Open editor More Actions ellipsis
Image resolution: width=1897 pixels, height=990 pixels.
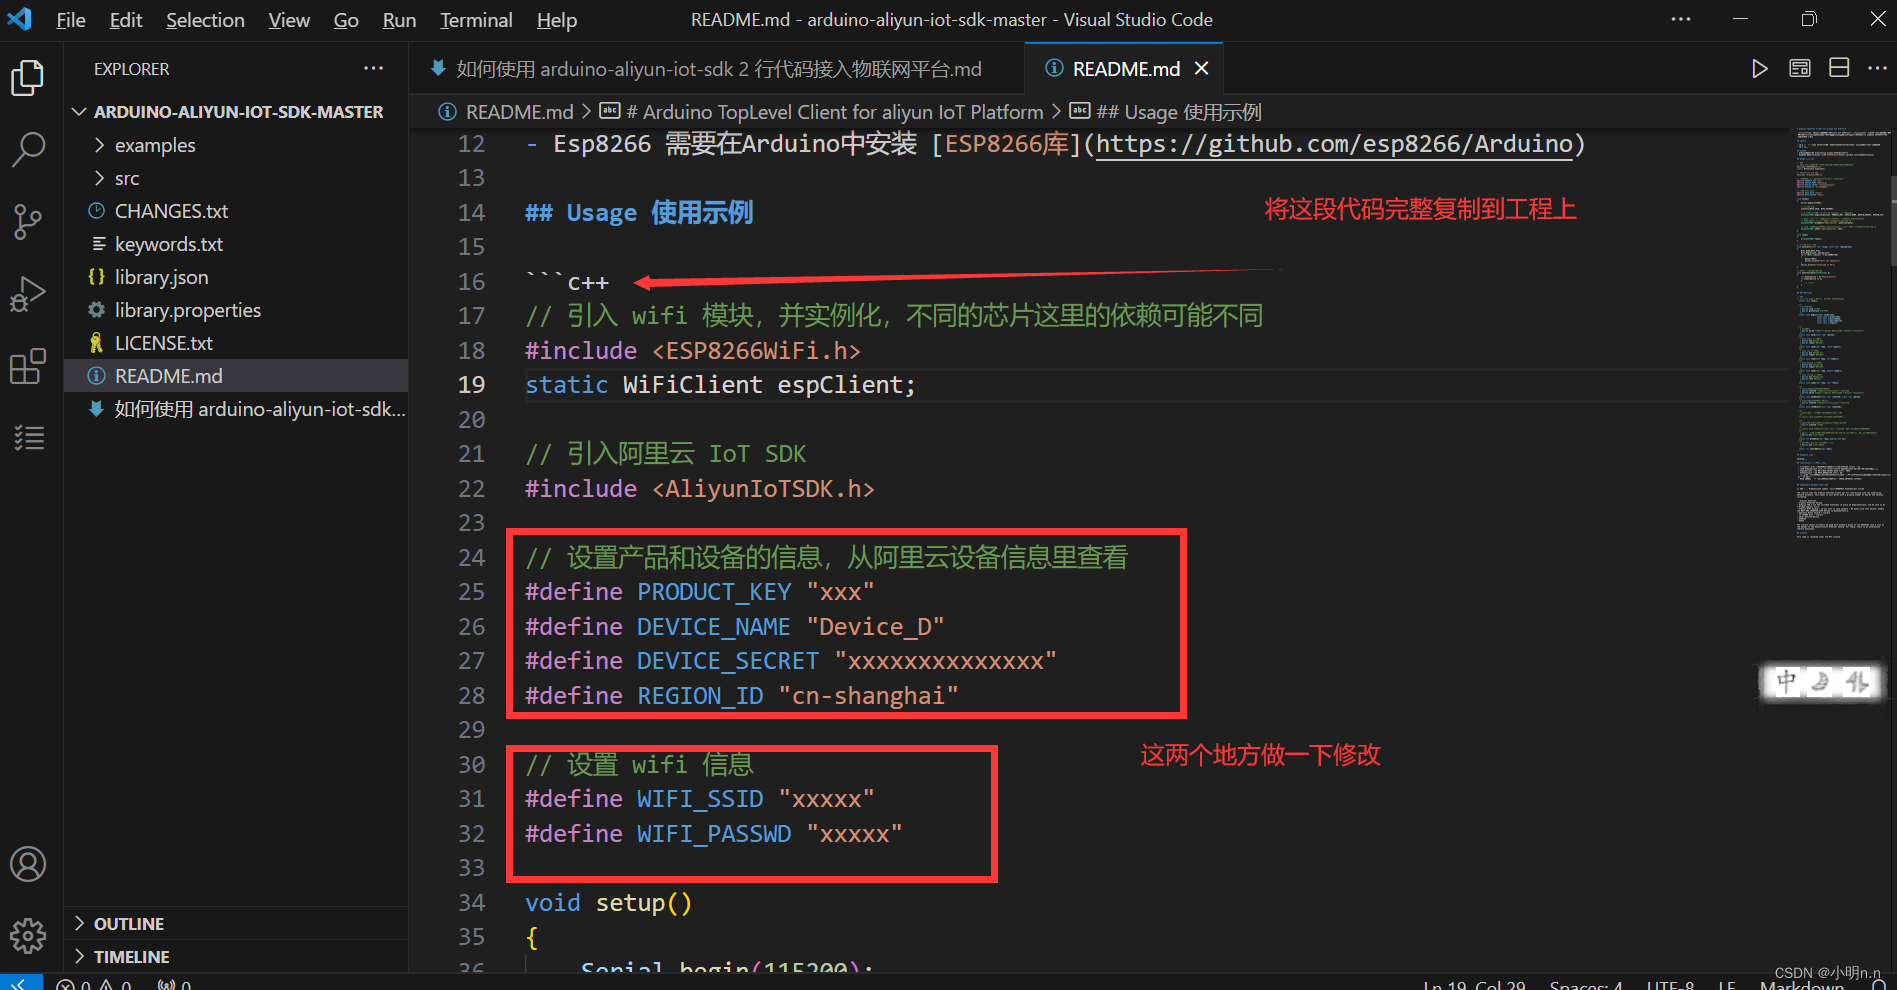pyautogui.click(x=1876, y=68)
